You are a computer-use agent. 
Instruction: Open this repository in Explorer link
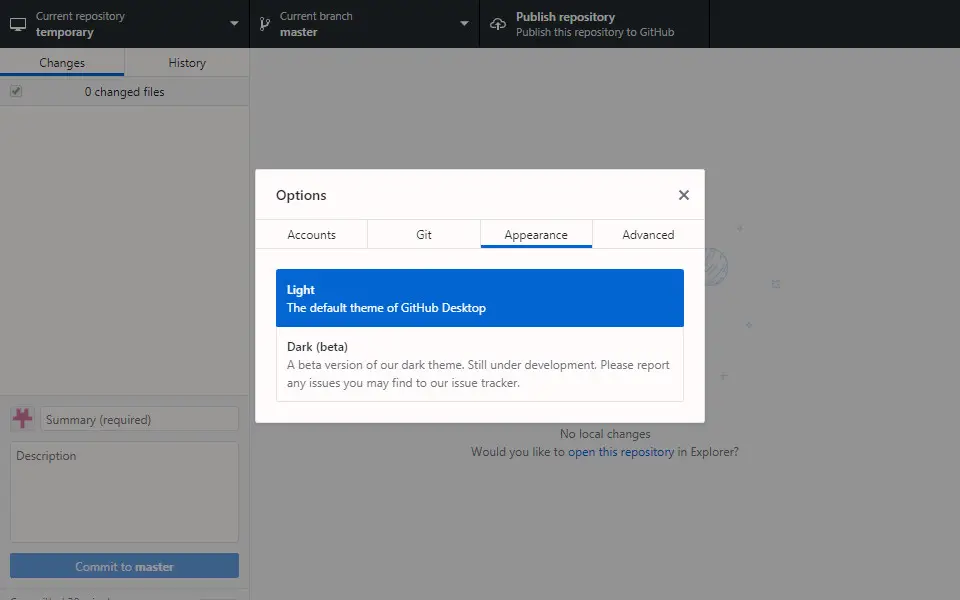[621, 452]
